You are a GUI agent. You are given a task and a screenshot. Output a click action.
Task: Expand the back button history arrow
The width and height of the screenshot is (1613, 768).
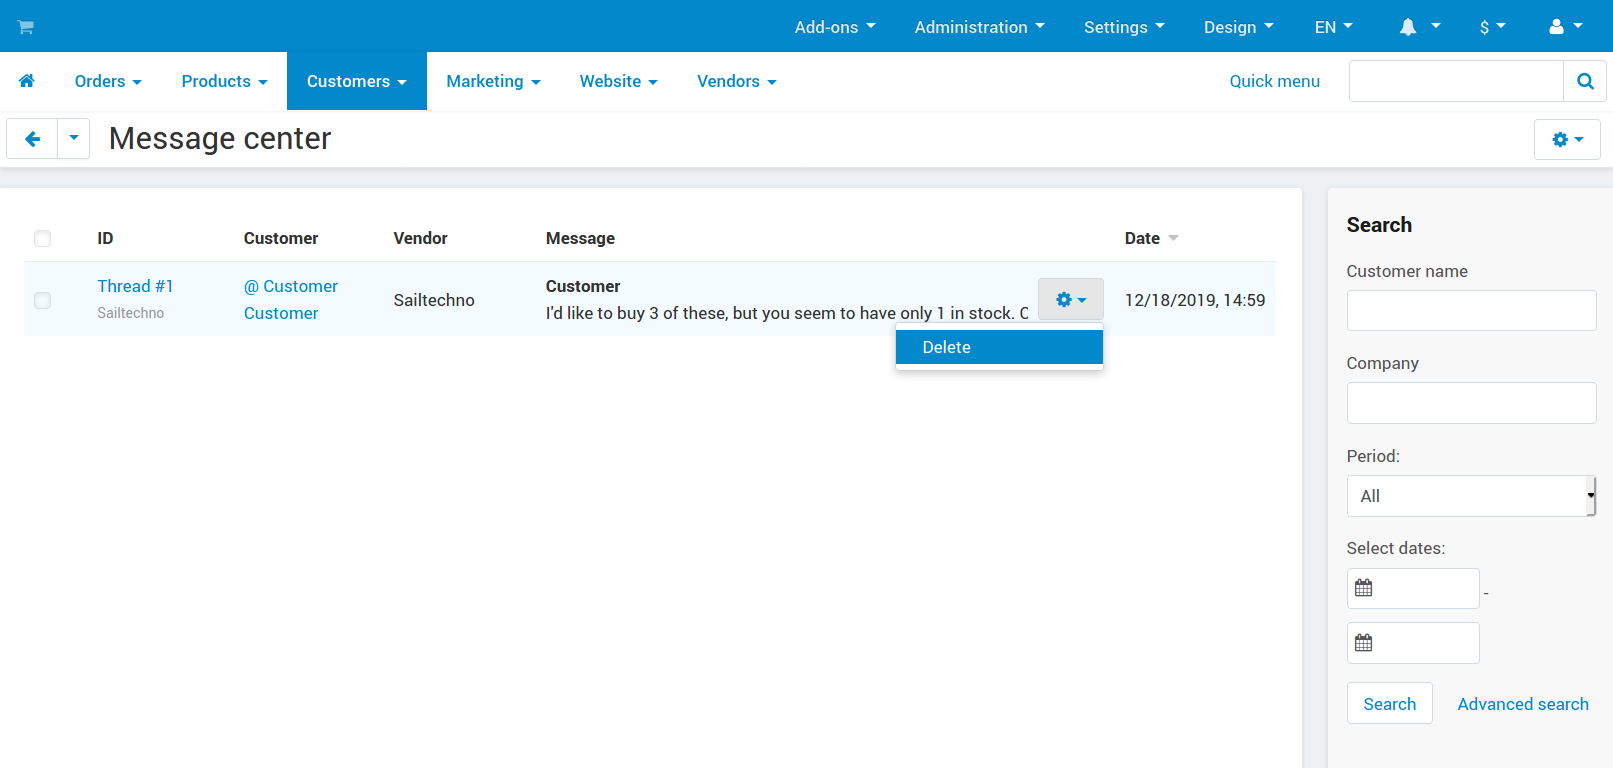click(x=74, y=139)
